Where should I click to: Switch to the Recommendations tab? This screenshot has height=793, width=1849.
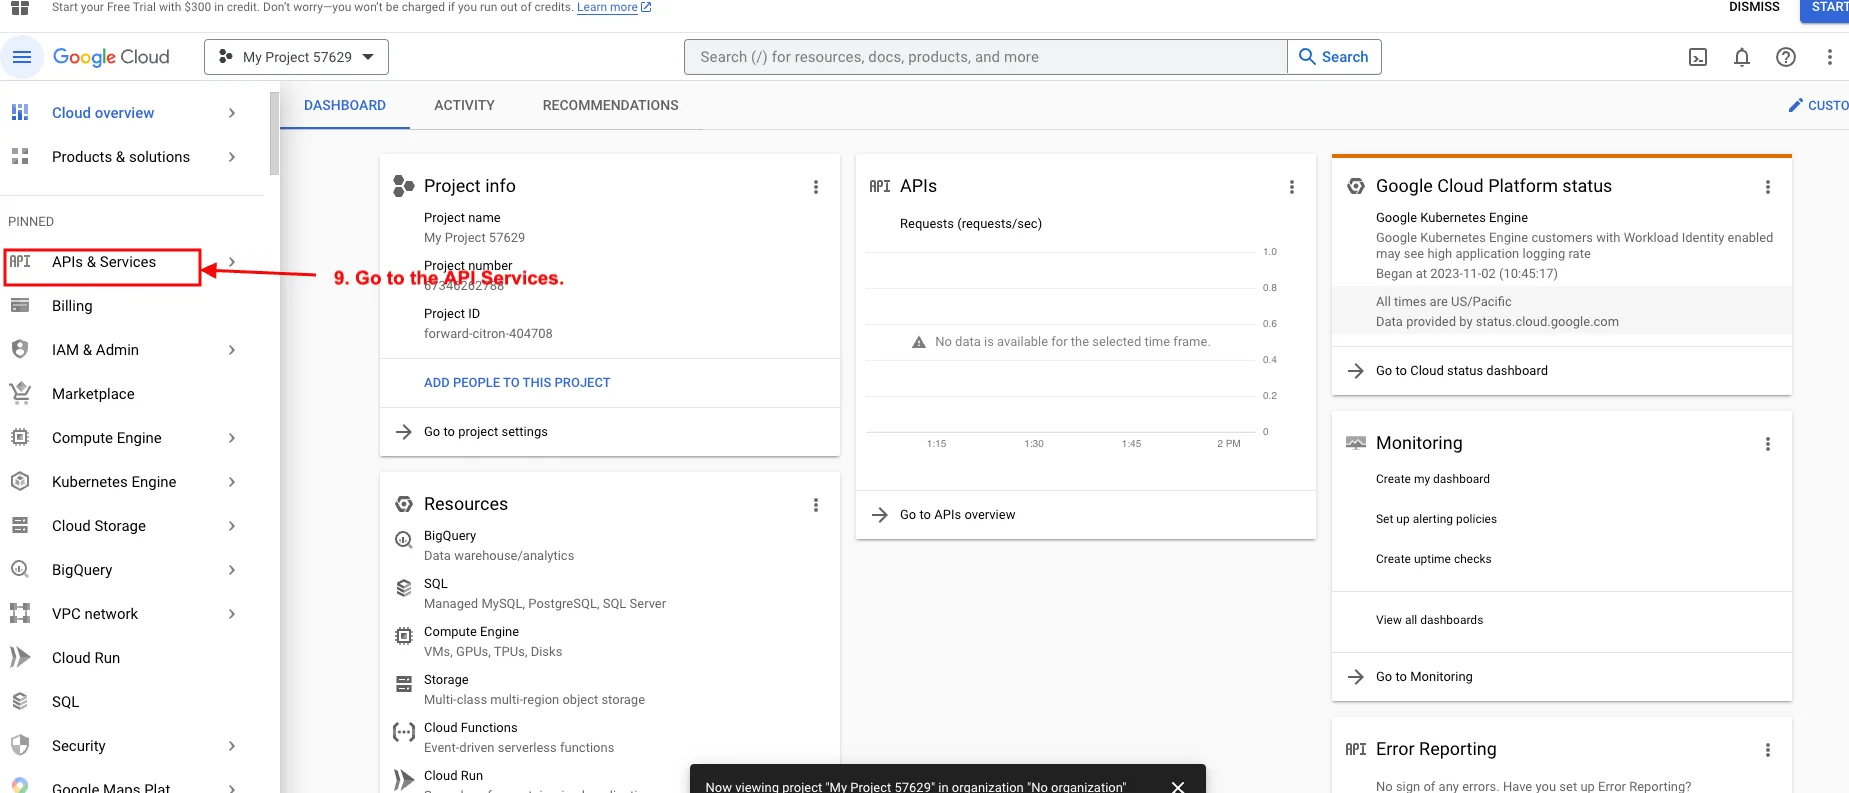pyautogui.click(x=610, y=105)
